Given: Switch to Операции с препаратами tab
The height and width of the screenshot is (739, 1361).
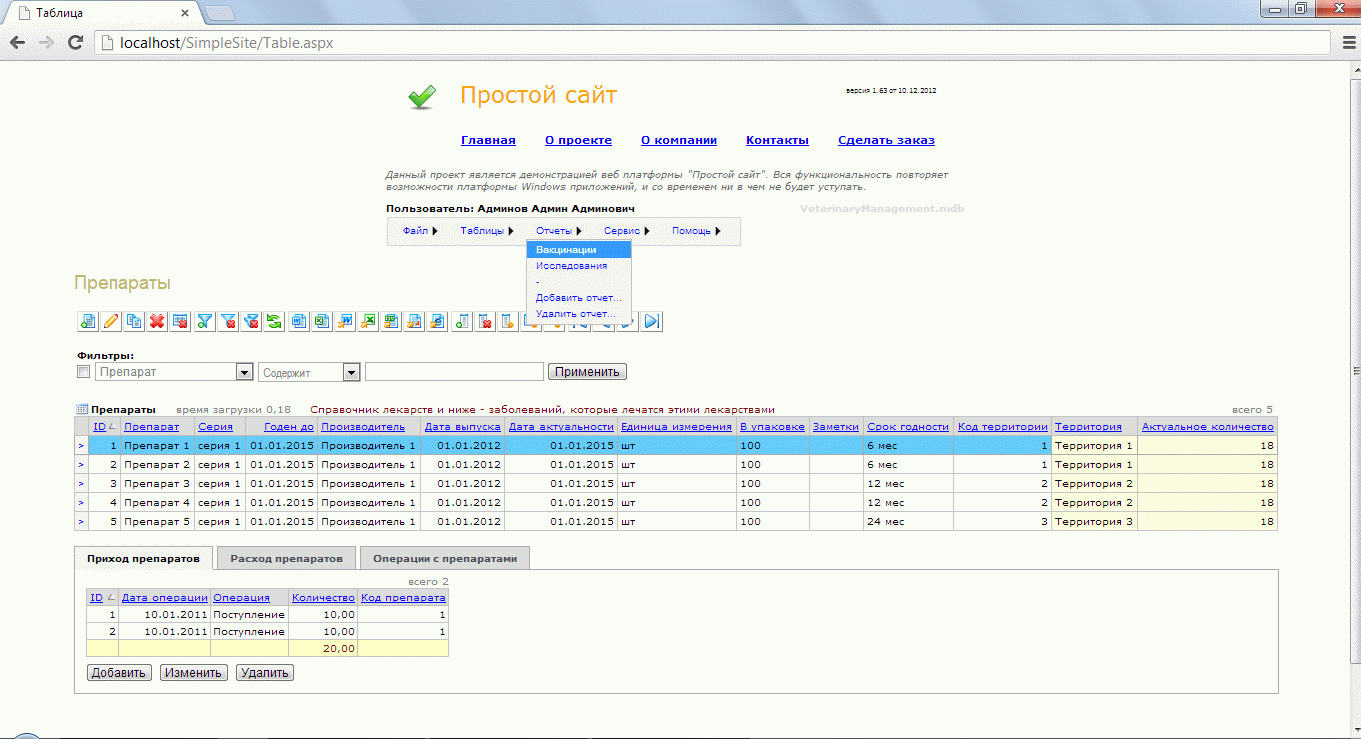Looking at the screenshot, I should (x=444, y=558).
